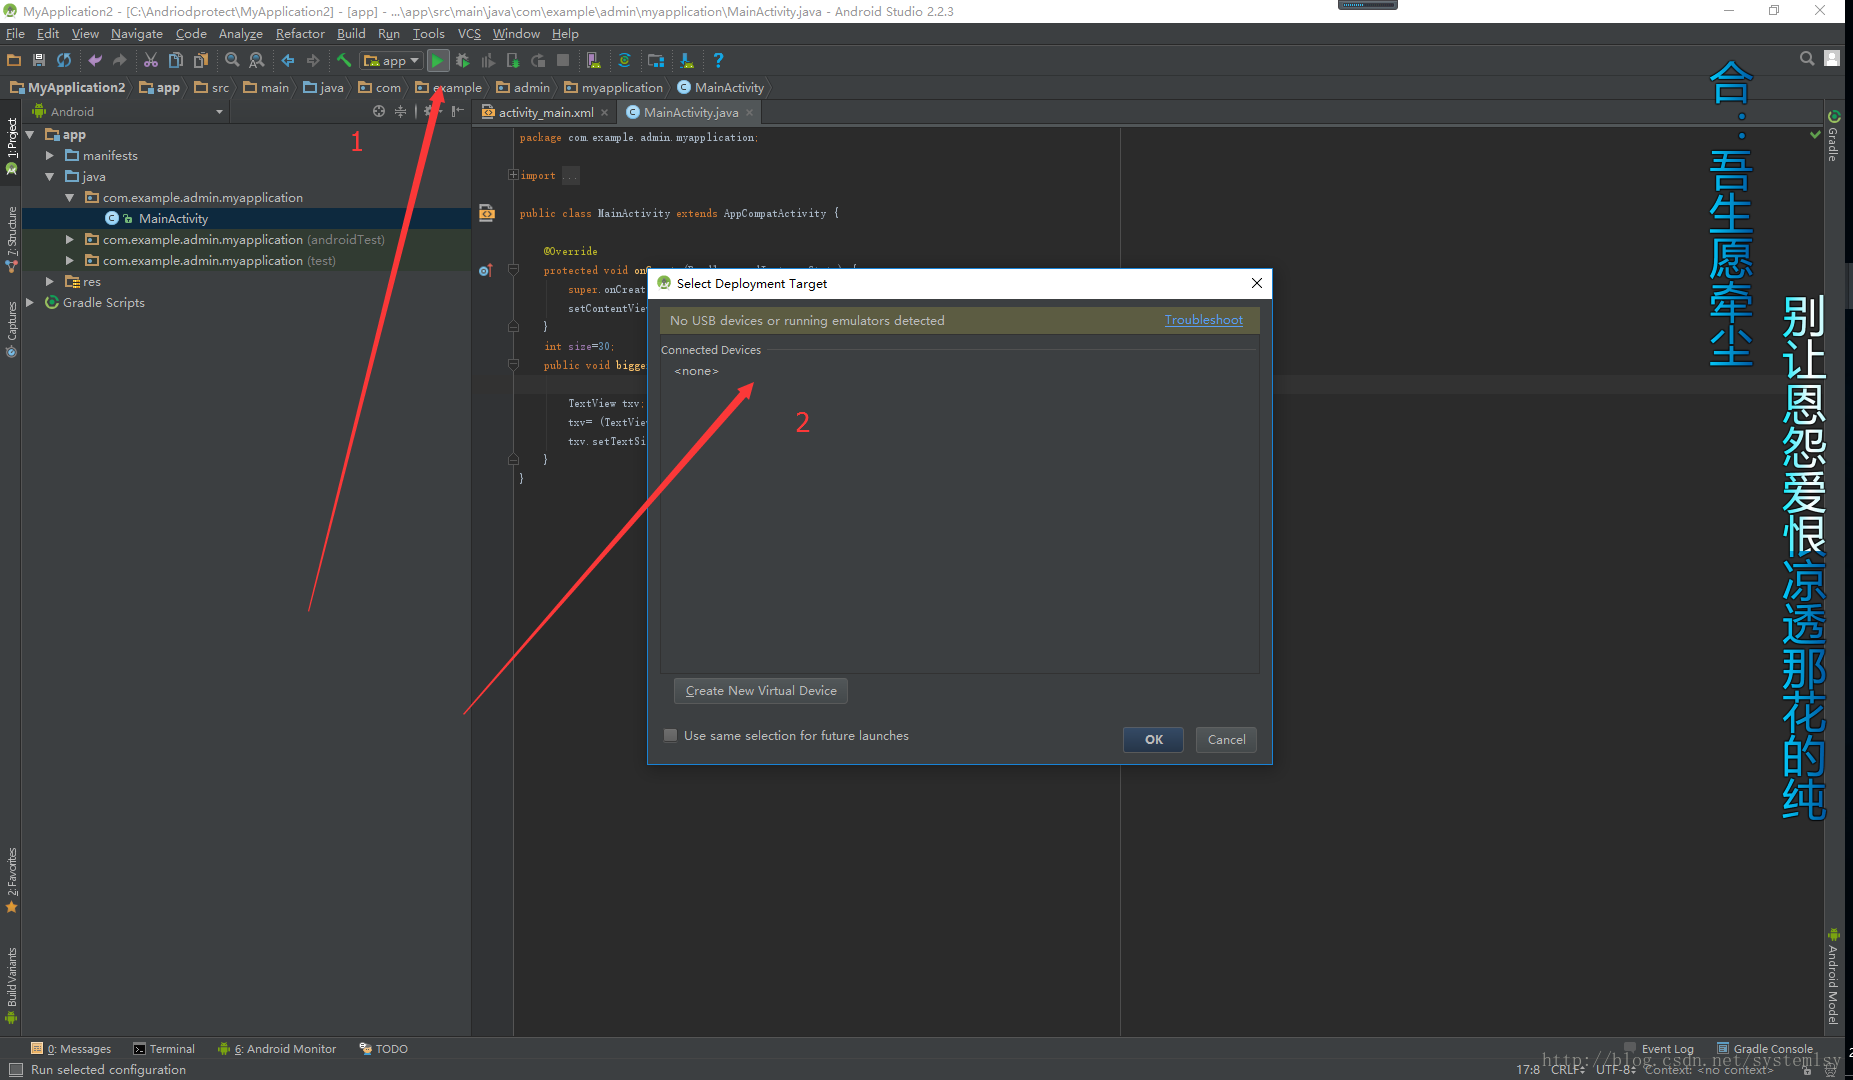Select MainActivity in the project tree
The image size is (1853, 1080).
click(173, 218)
